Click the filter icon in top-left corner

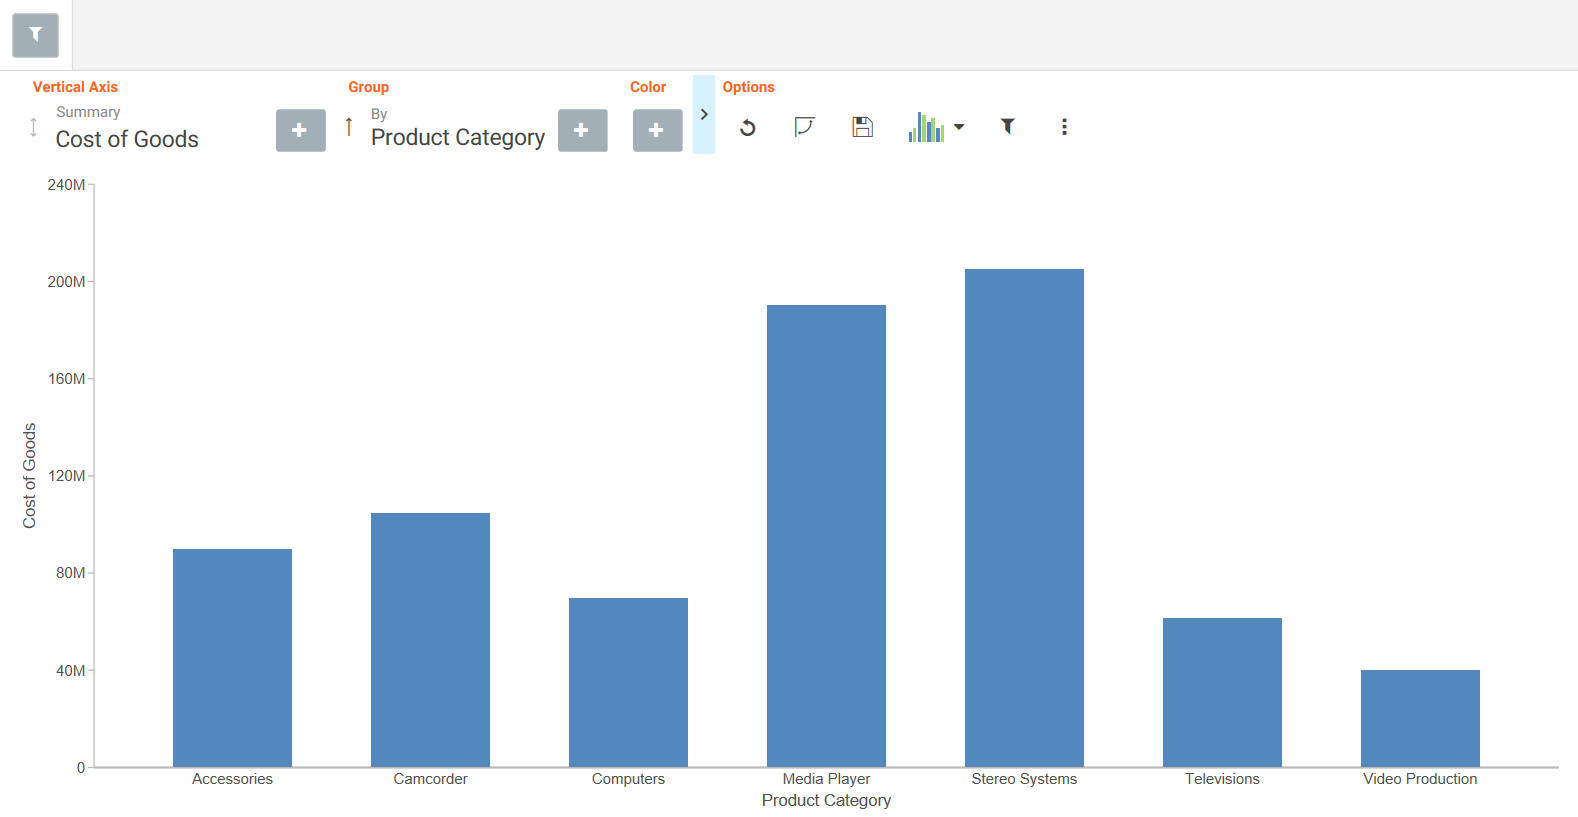(x=35, y=35)
